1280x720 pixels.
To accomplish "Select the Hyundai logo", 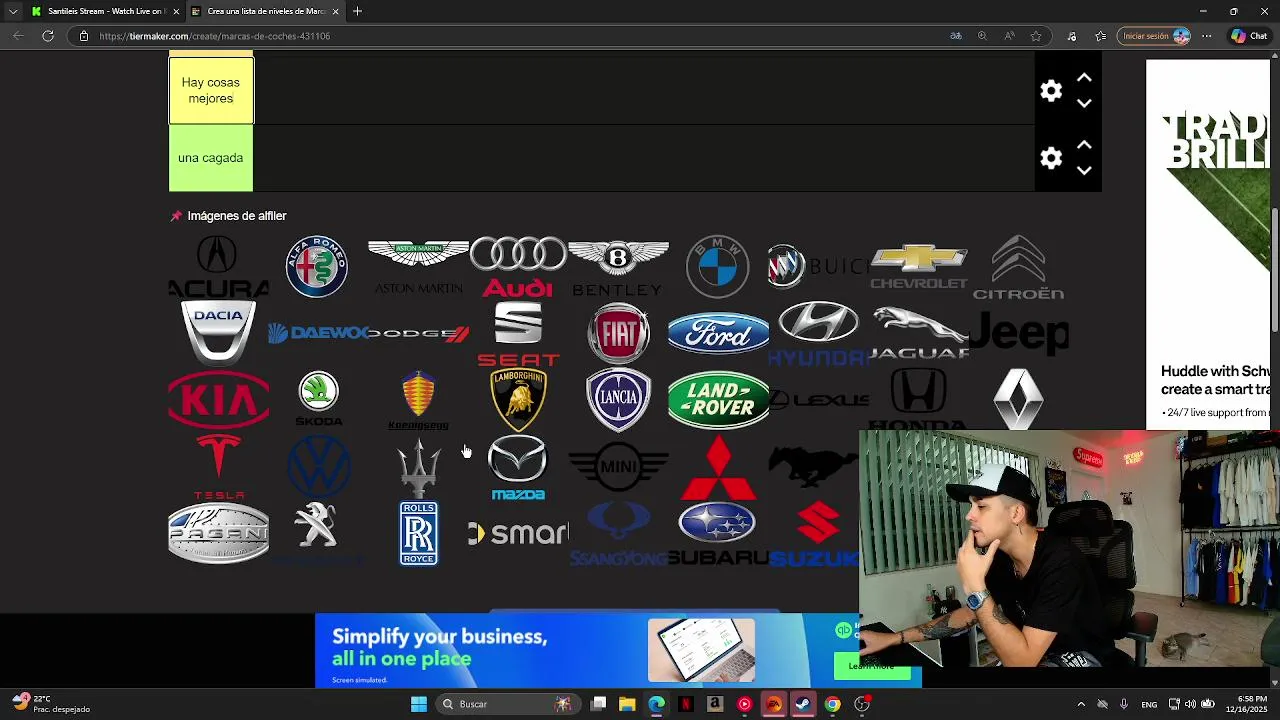I will (818, 333).
